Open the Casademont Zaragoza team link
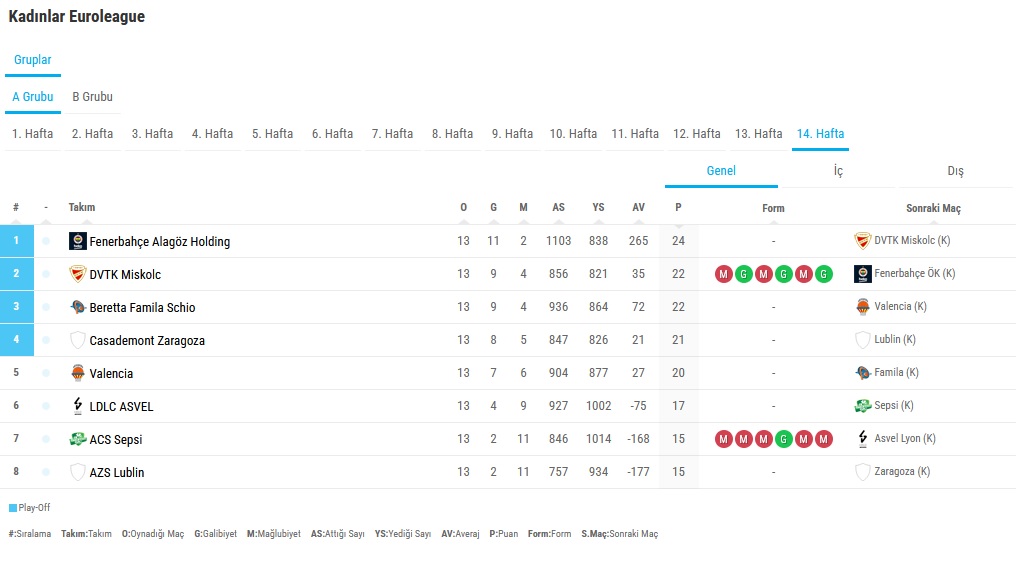This screenshot has width=1016, height=563. pos(147,341)
